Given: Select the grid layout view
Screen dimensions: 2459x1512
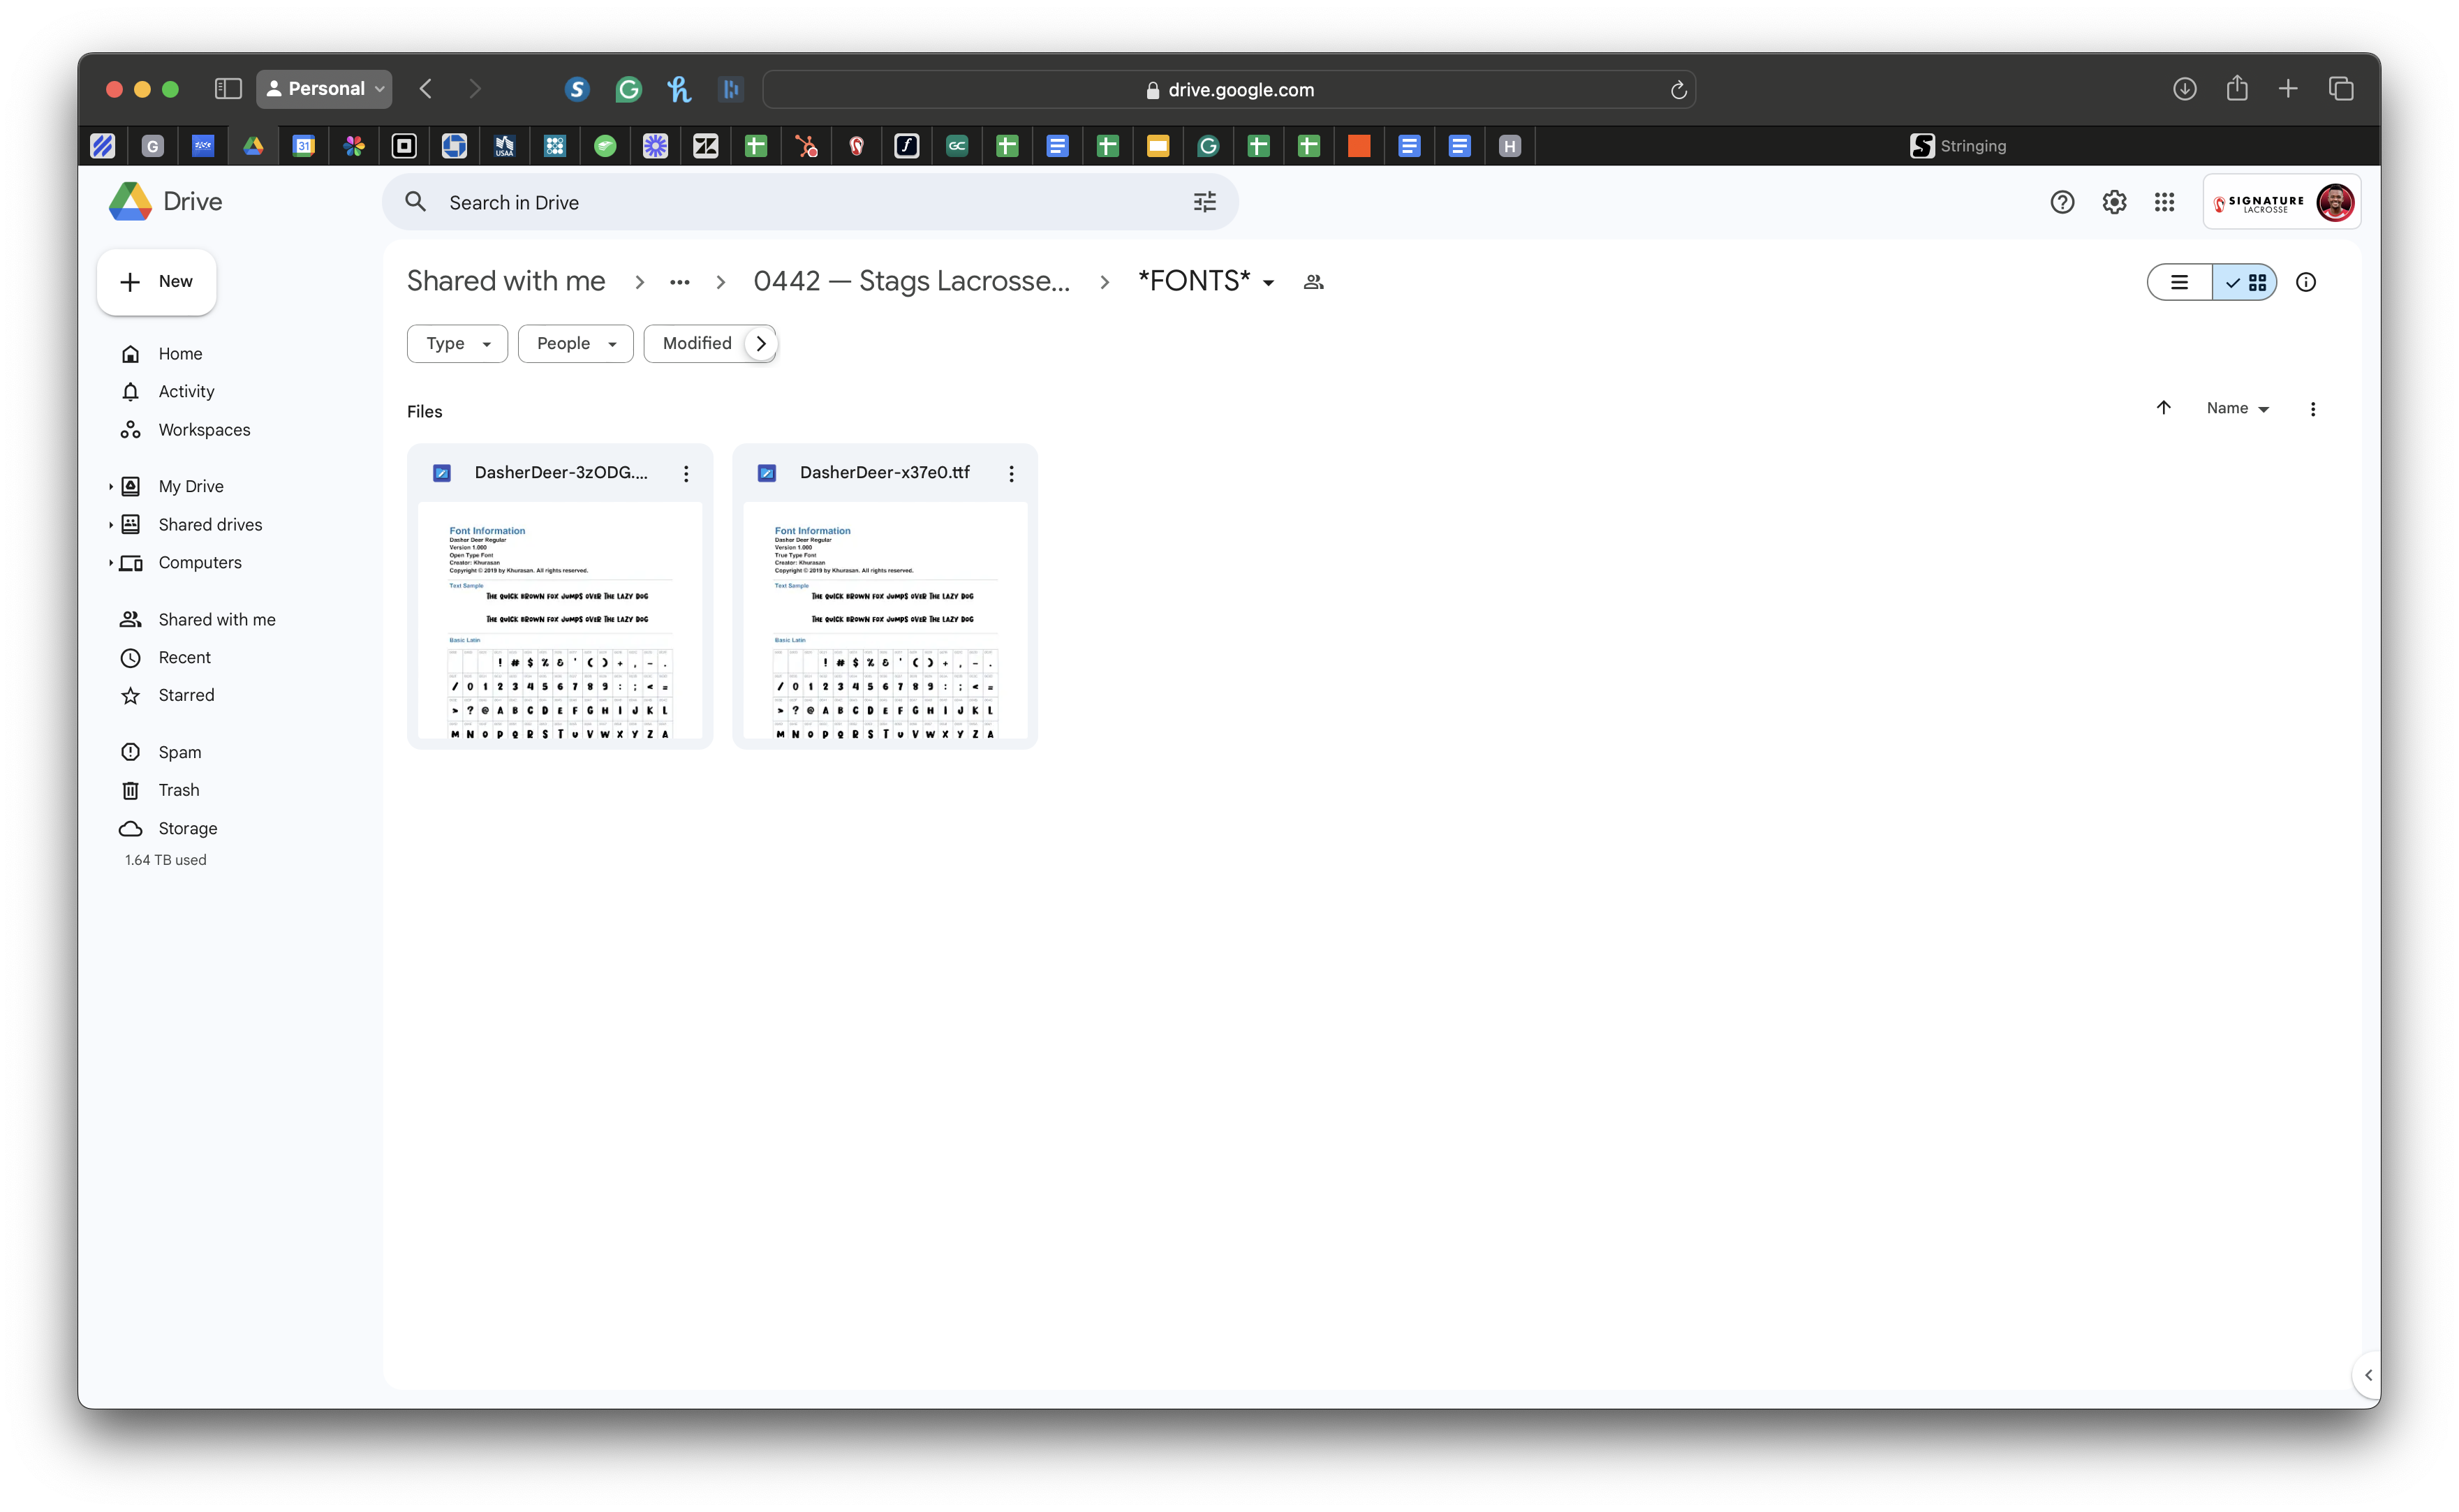Looking at the screenshot, I should click(2245, 282).
